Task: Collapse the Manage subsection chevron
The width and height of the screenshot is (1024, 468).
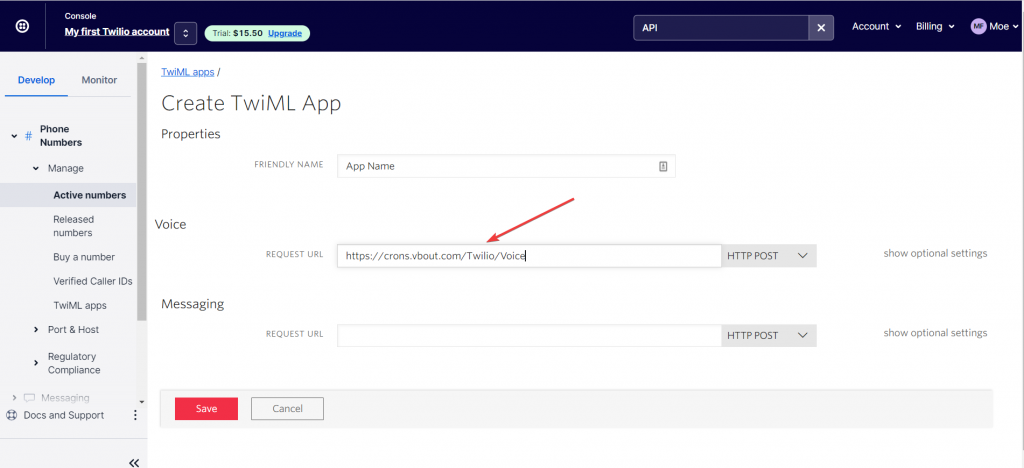Action: pyautogui.click(x=37, y=168)
